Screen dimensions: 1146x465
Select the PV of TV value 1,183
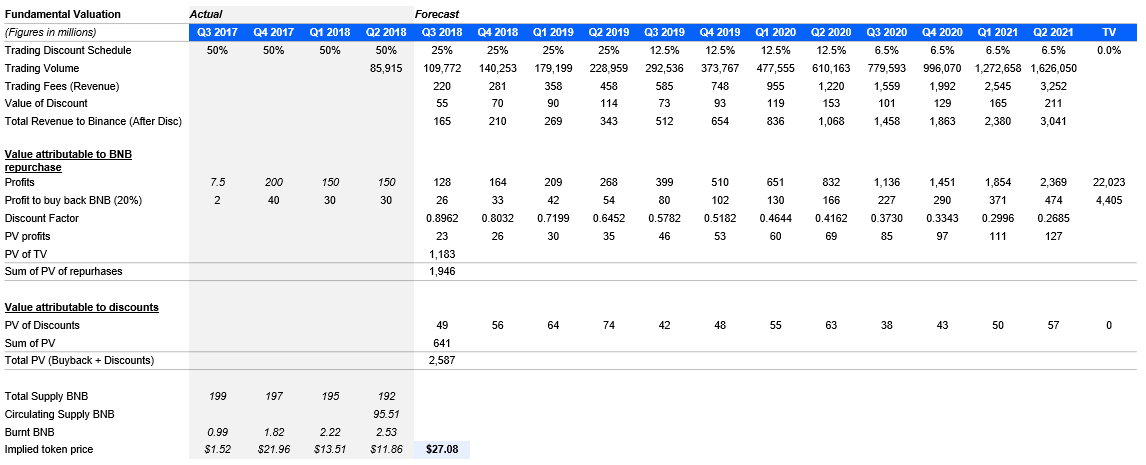pos(441,253)
